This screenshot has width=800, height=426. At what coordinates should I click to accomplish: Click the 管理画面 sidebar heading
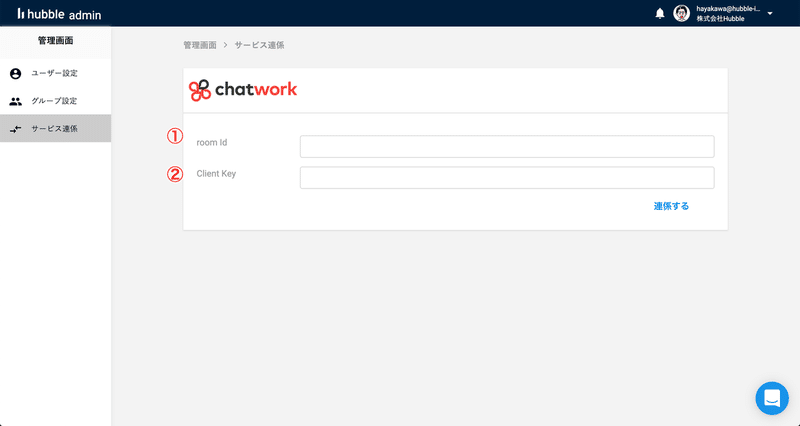pyautogui.click(x=56, y=41)
